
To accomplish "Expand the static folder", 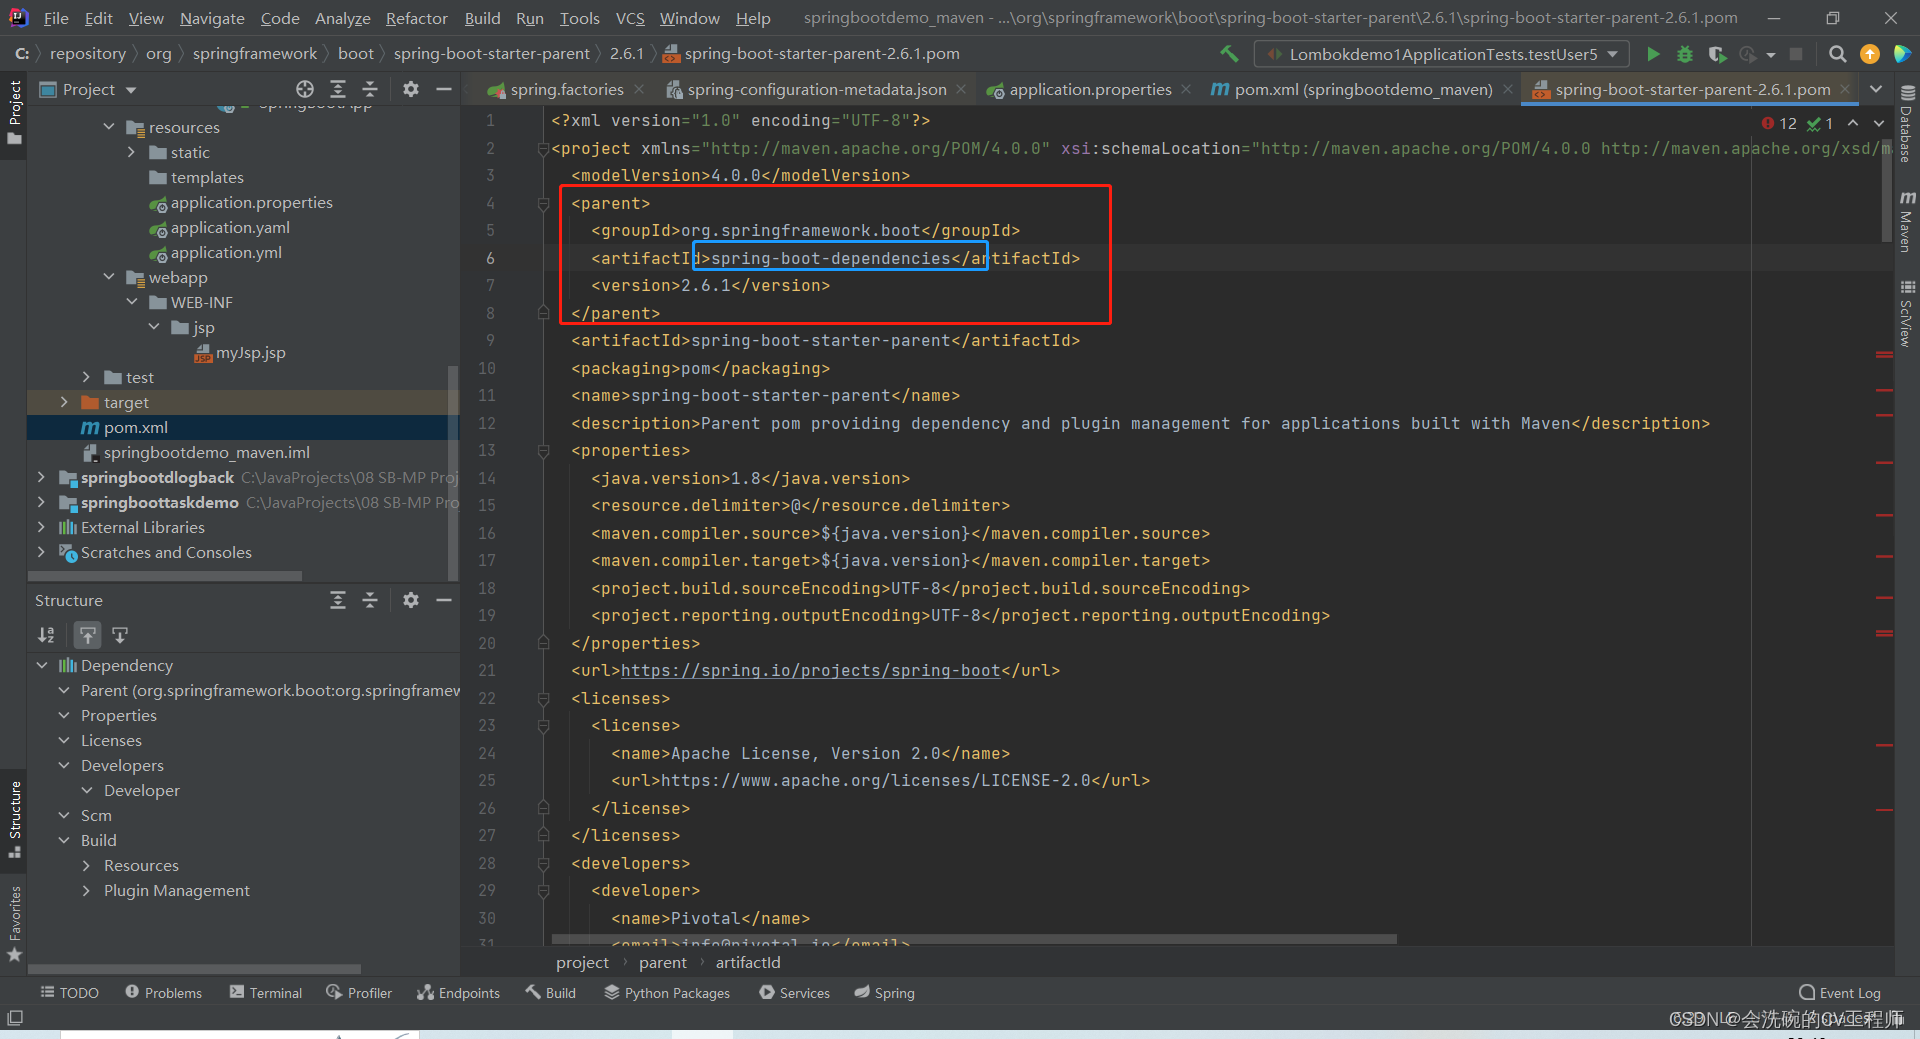I will click(x=131, y=152).
